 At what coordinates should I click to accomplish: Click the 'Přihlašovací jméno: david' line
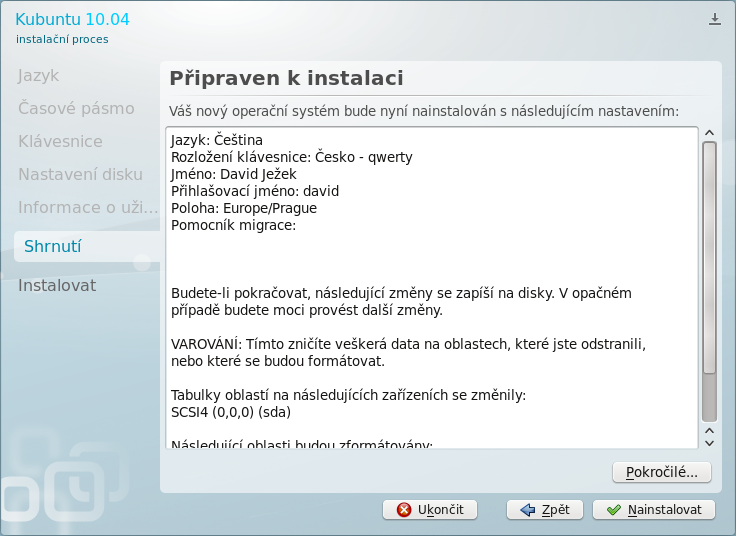tap(255, 191)
